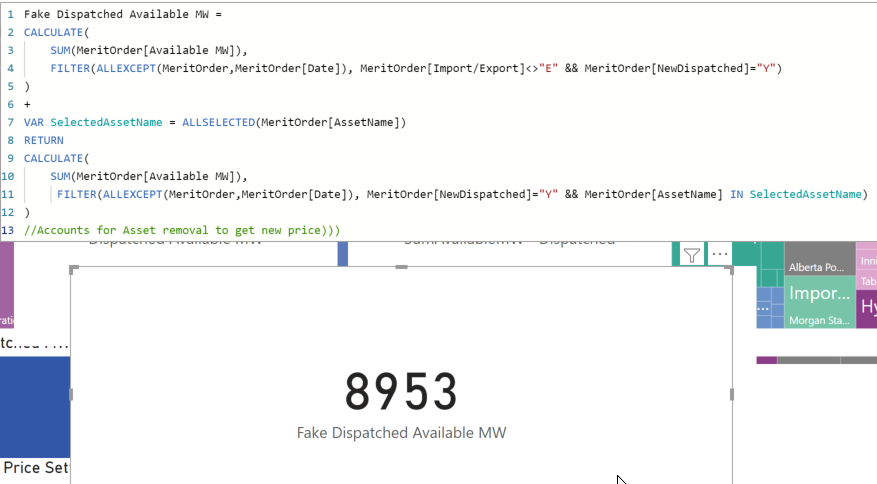Select the Alberta Po... treemap tile
Screen dimensions: 877x484
pos(820,259)
